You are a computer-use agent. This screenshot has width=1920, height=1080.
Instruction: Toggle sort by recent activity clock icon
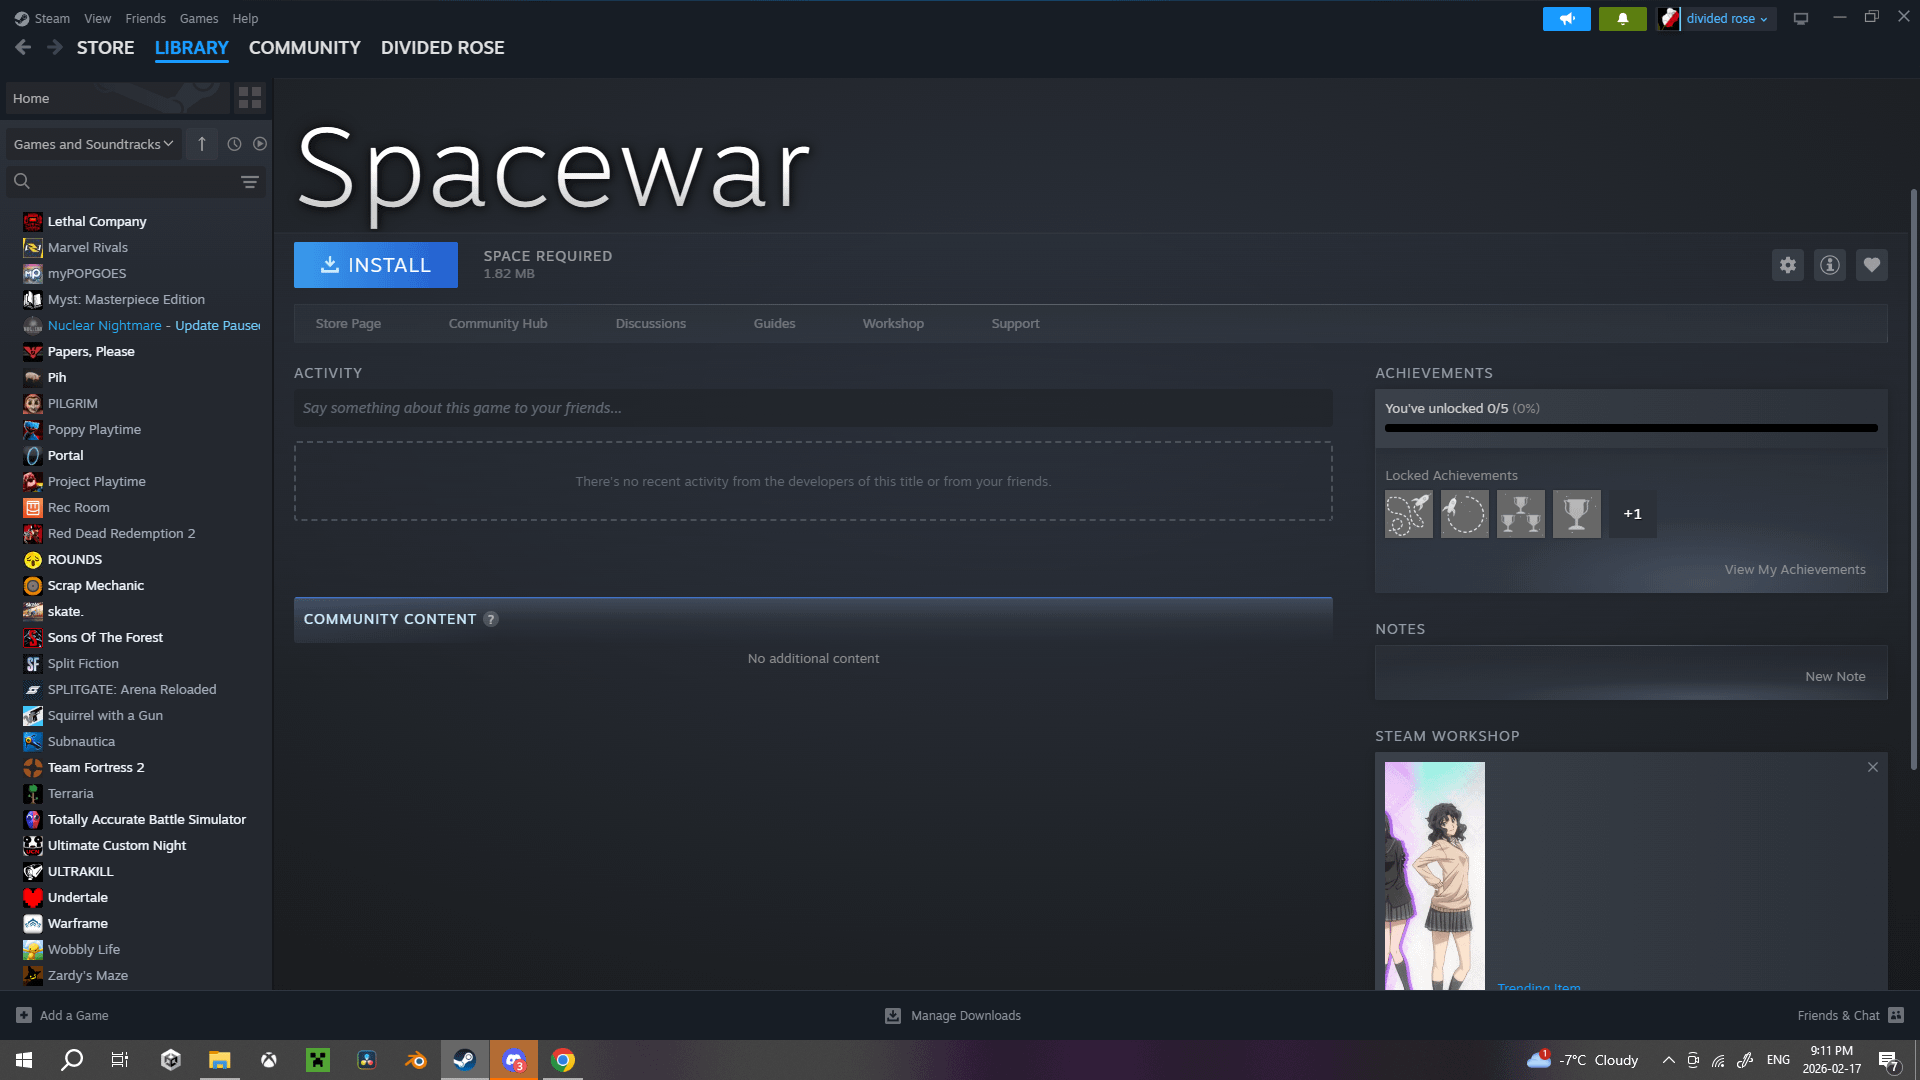(x=234, y=144)
